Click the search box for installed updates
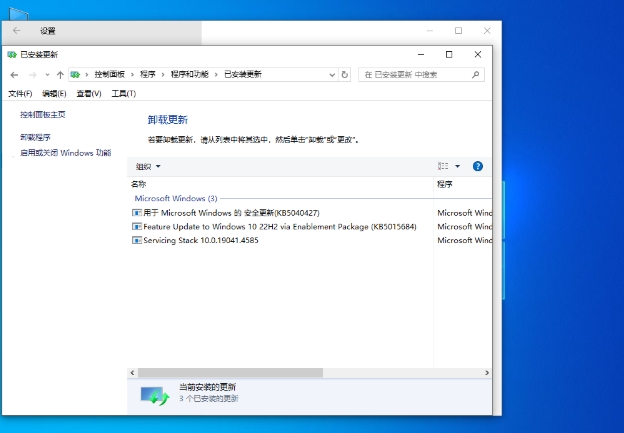Screen dimensions: 624x433 point(421,75)
